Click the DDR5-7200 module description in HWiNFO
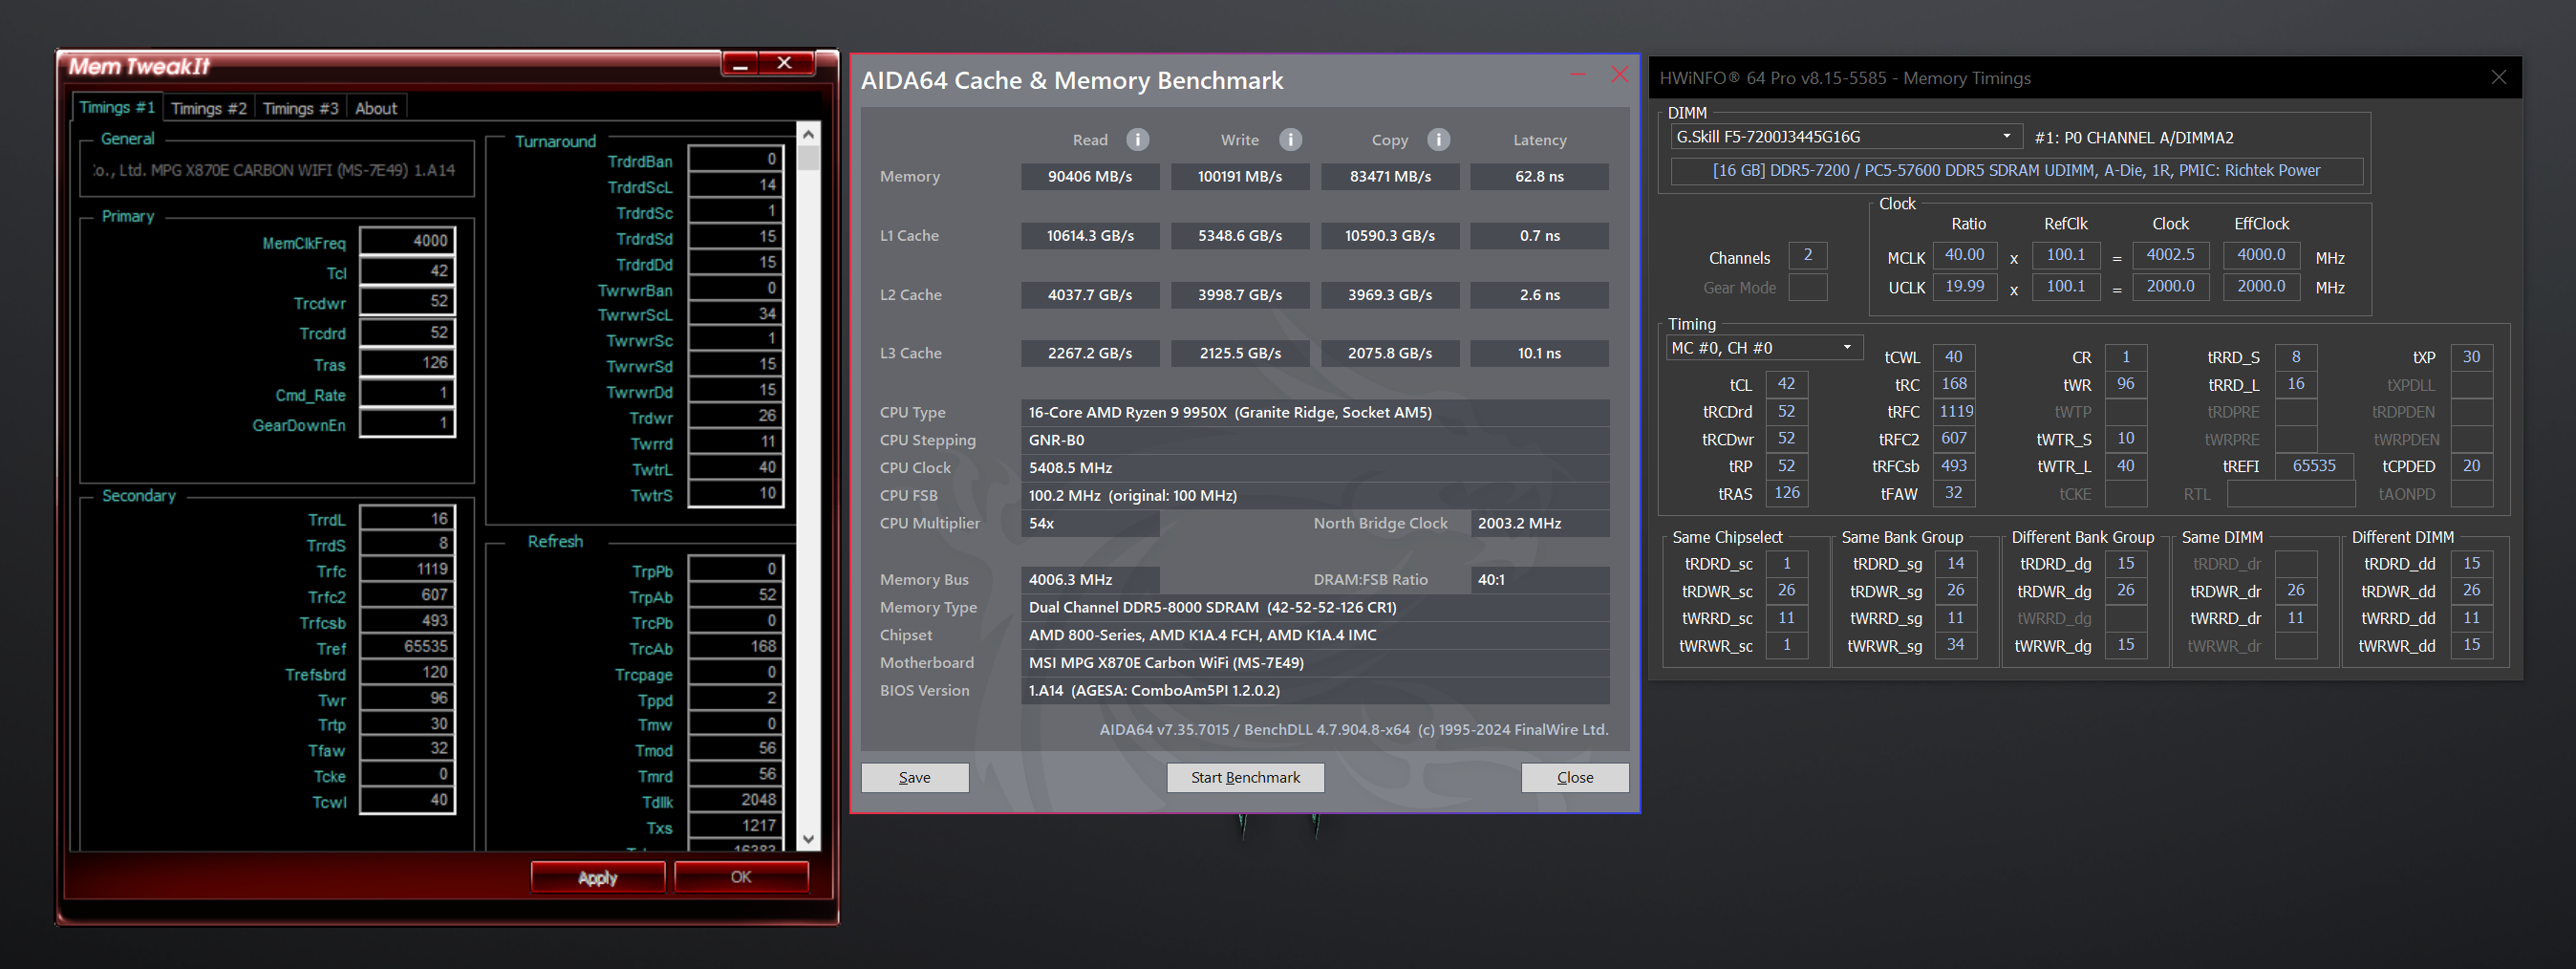This screenshot has height=969, width=2576. pyautogui.click(x=2016, y=171)
